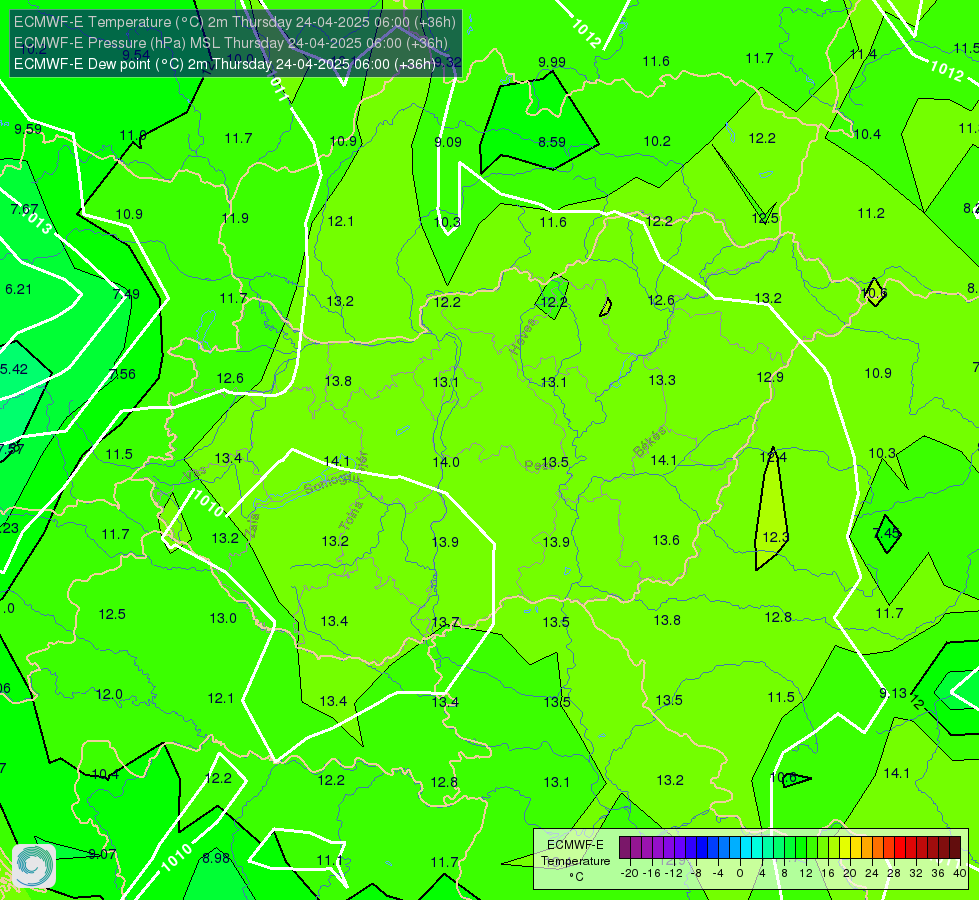Click the 6.21 temperature value
Image resolution: width=979 pixels, height=900 pixels.
[x=18, y=289]
